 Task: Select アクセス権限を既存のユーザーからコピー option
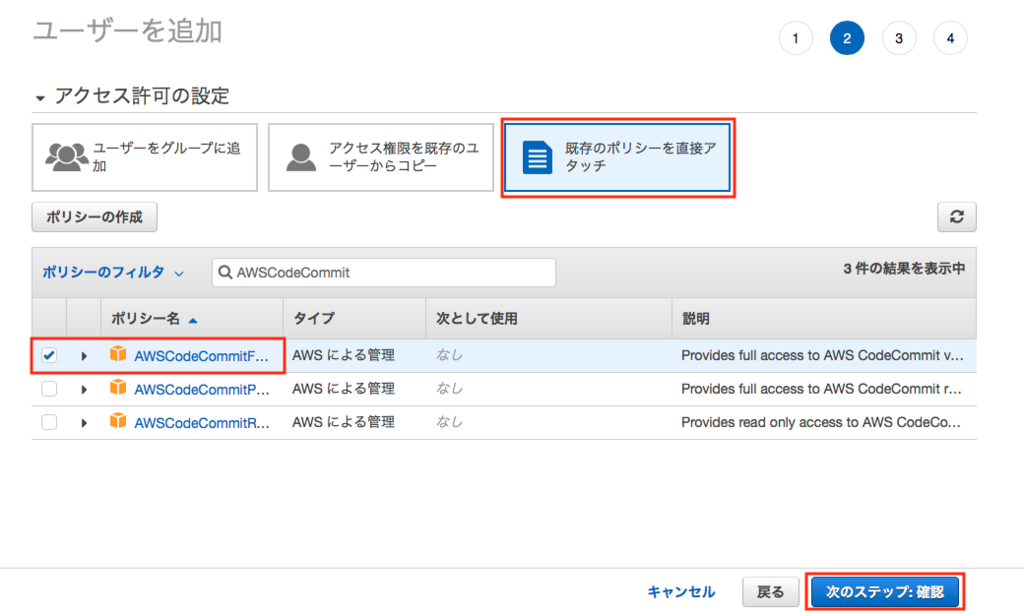coord(381,157)
